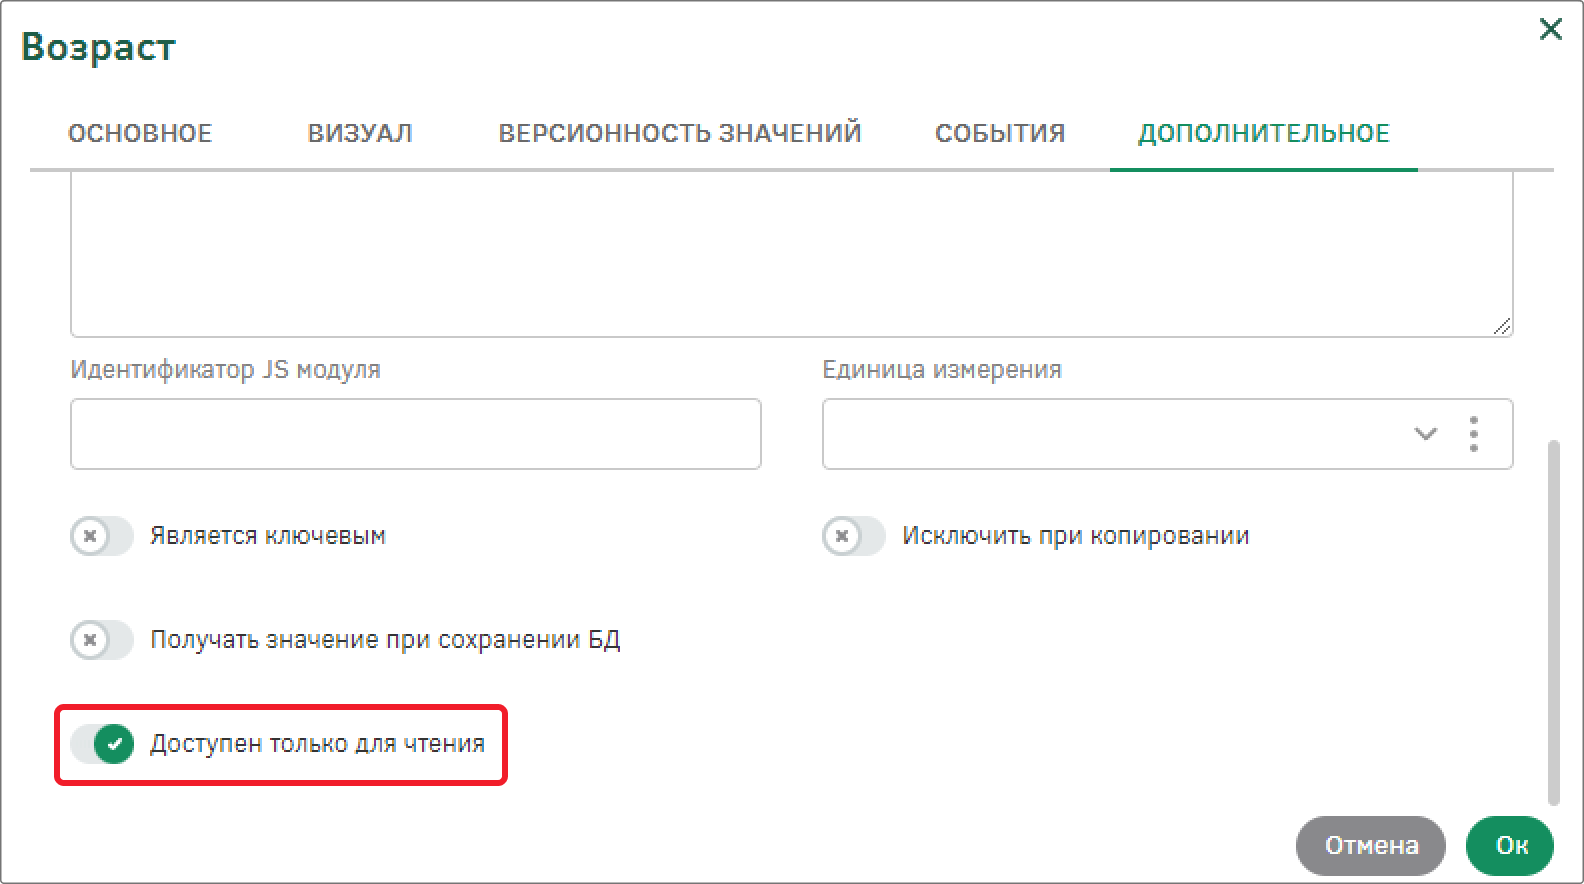Image resolution: width=1584 pixels, height=884 pixels.
Task: Disable Доступен только для чтения switch
Action: (x=102, y=744)
